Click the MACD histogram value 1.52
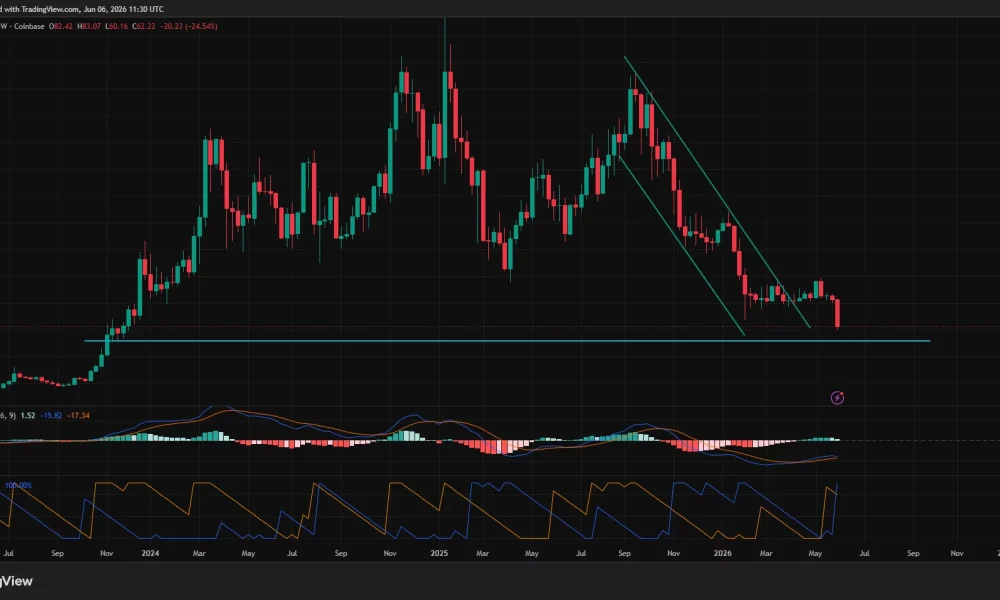This screenshot has height=600, width=1000. tap(27, 415)
